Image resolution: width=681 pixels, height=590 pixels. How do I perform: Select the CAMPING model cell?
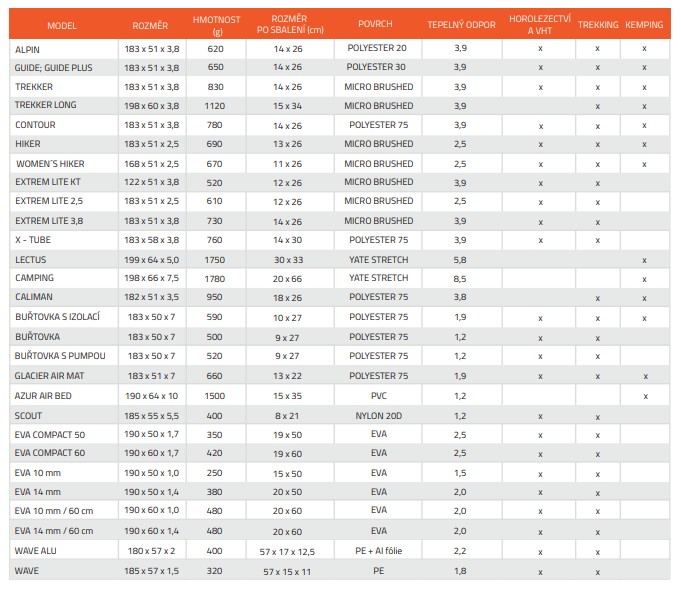coord(34,278)
